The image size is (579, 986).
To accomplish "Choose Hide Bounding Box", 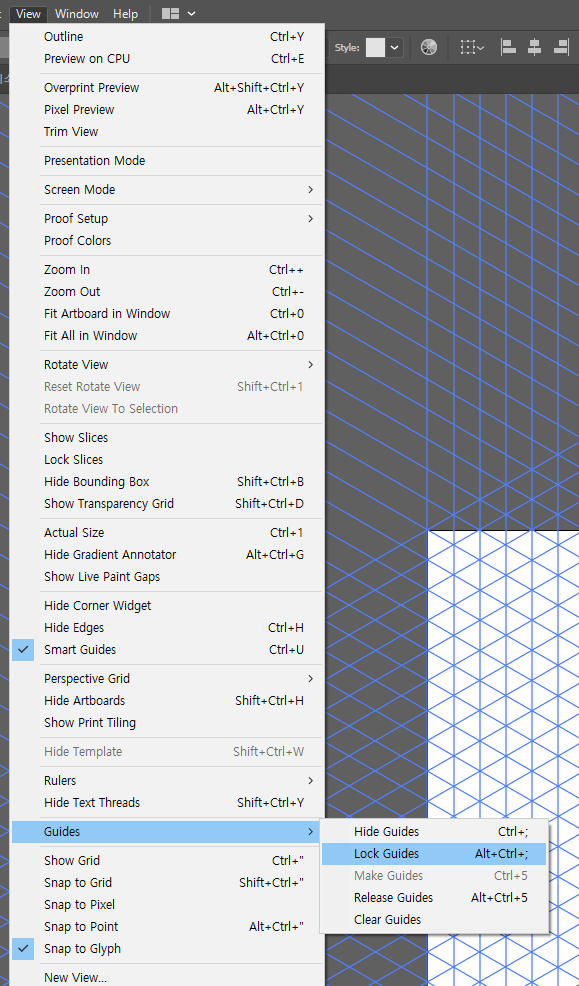I will 168,482.
